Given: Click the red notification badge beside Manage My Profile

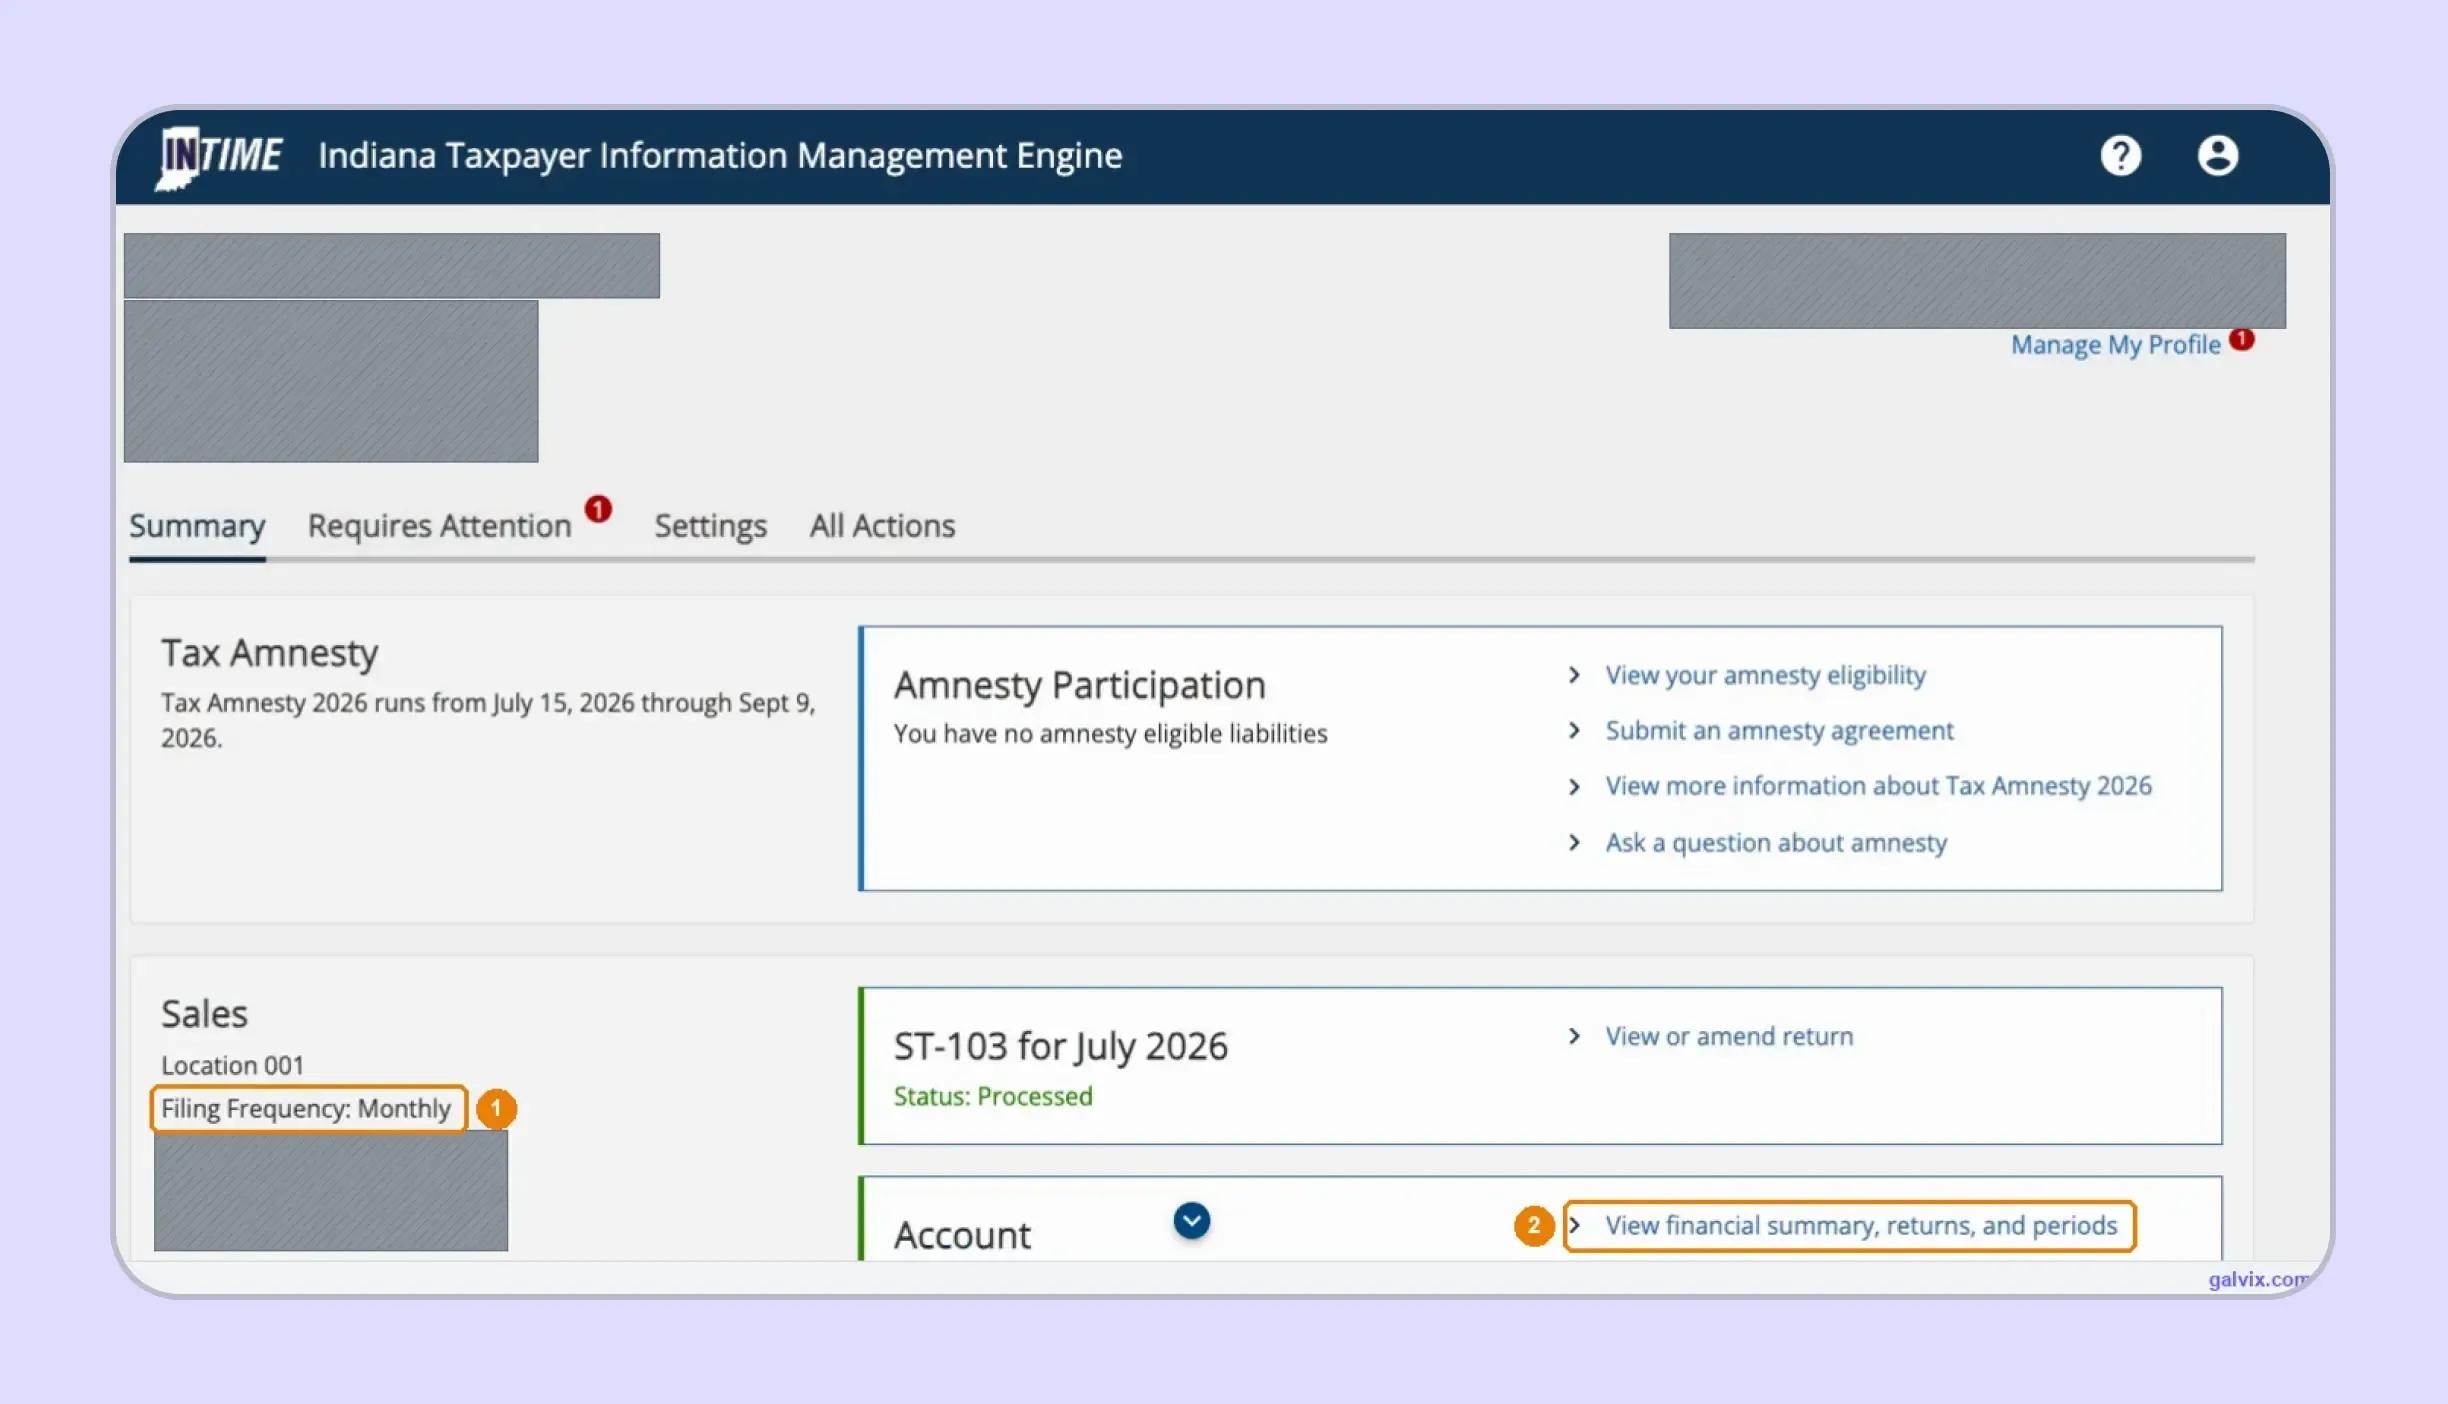Looking at the screenshot, I should [2242, 339].
